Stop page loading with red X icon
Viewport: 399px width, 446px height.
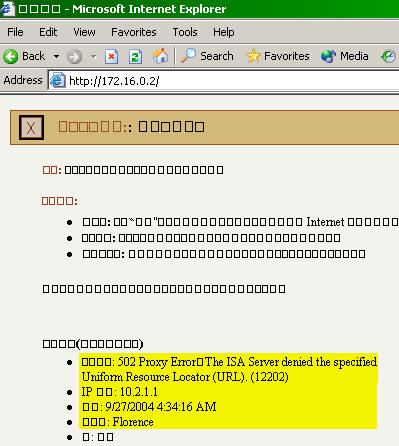tap(111, 56)
